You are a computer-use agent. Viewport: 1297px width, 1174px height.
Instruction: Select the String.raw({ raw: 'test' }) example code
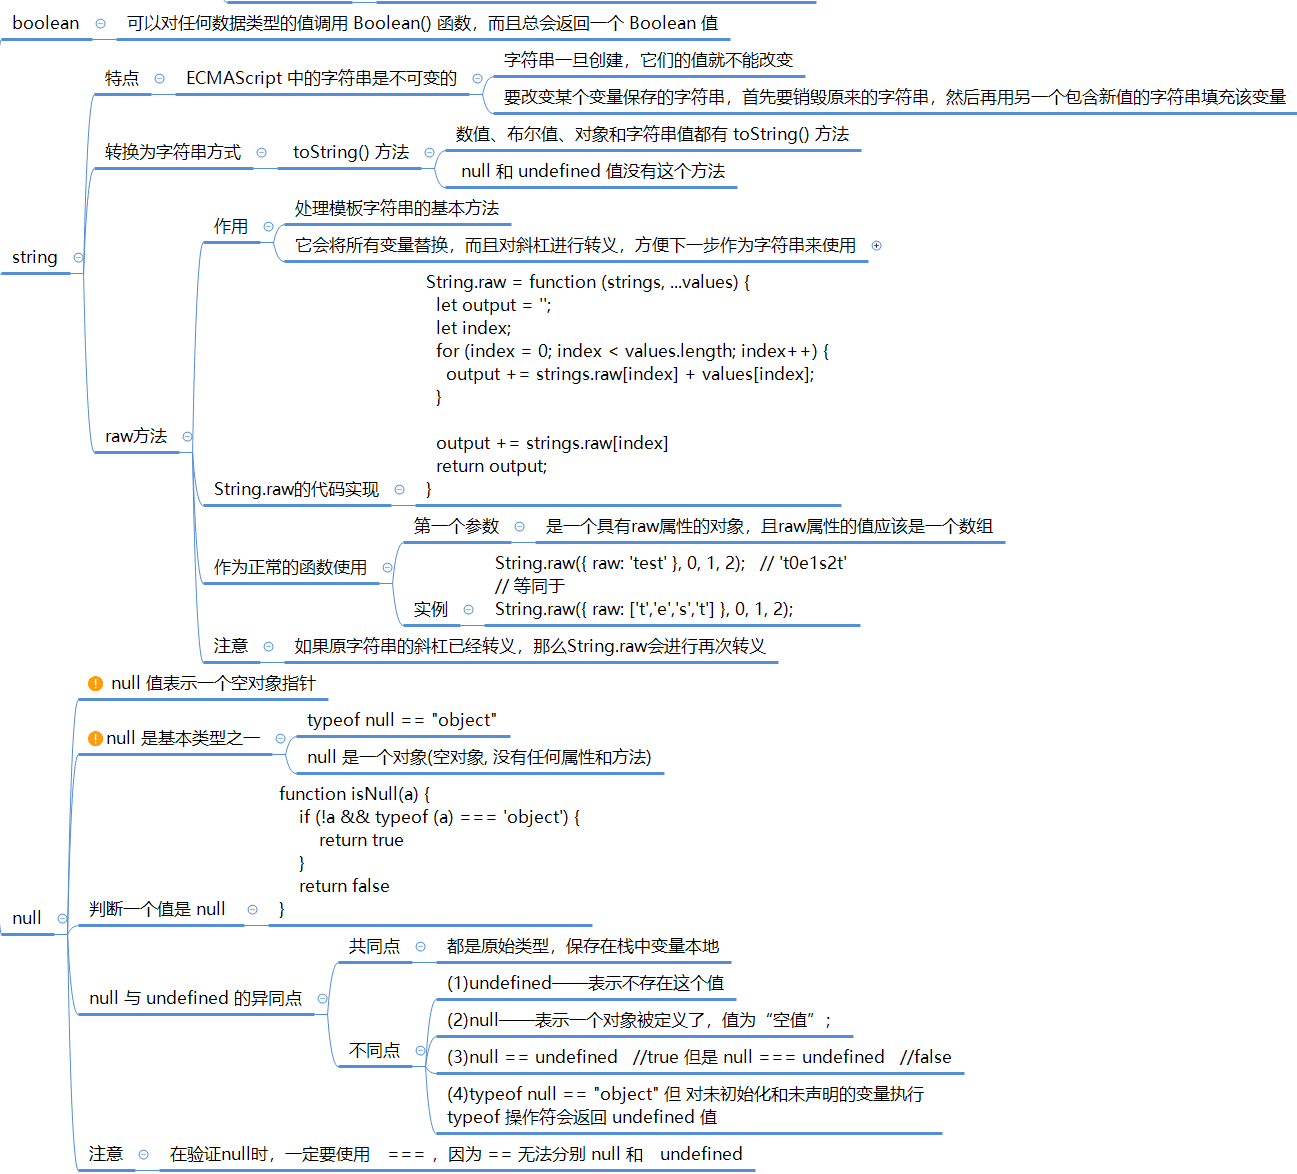tap(671, 587)
